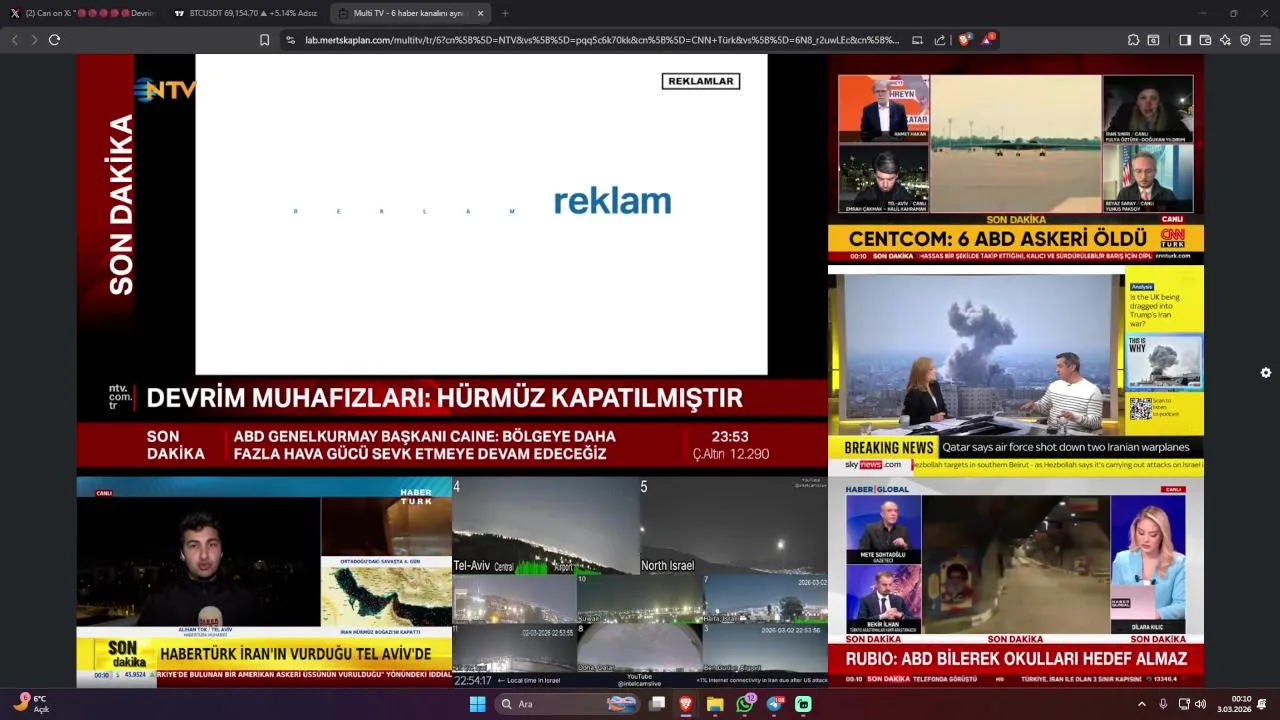Open the Brave VPN shield icon
1280x720 pixels.
coord(1245,40)
